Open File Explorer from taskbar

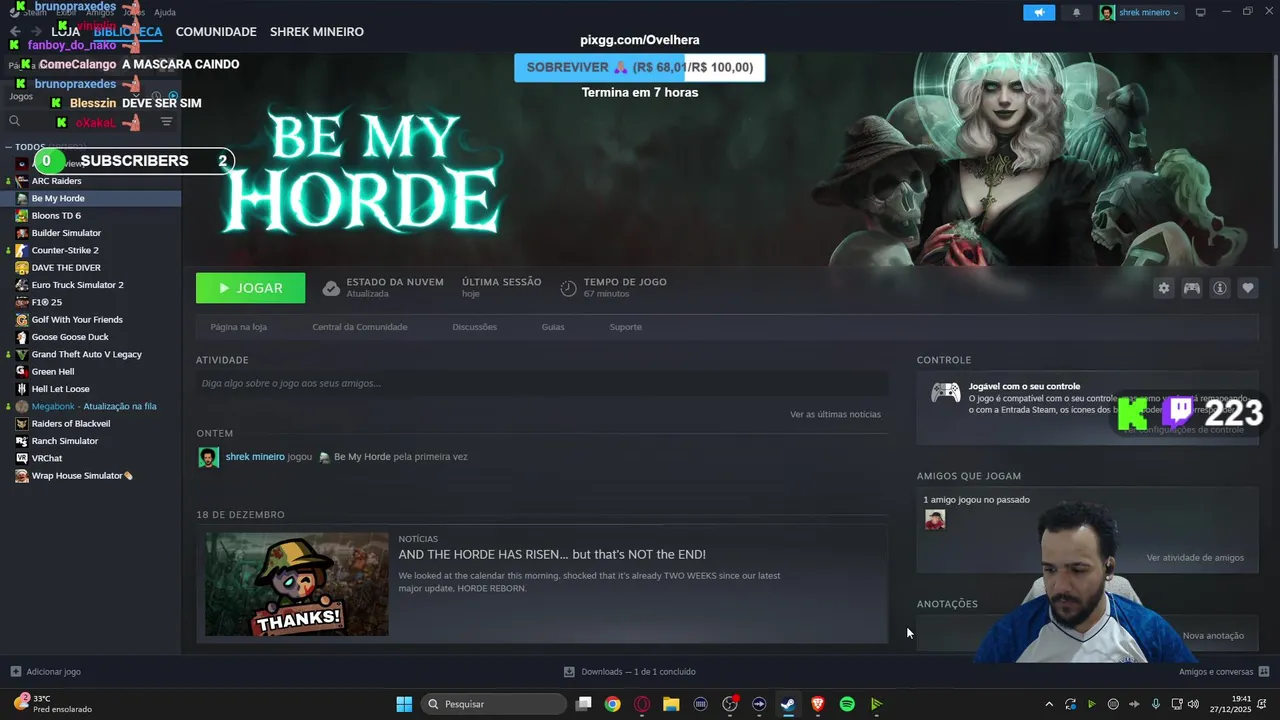[671, 704]
